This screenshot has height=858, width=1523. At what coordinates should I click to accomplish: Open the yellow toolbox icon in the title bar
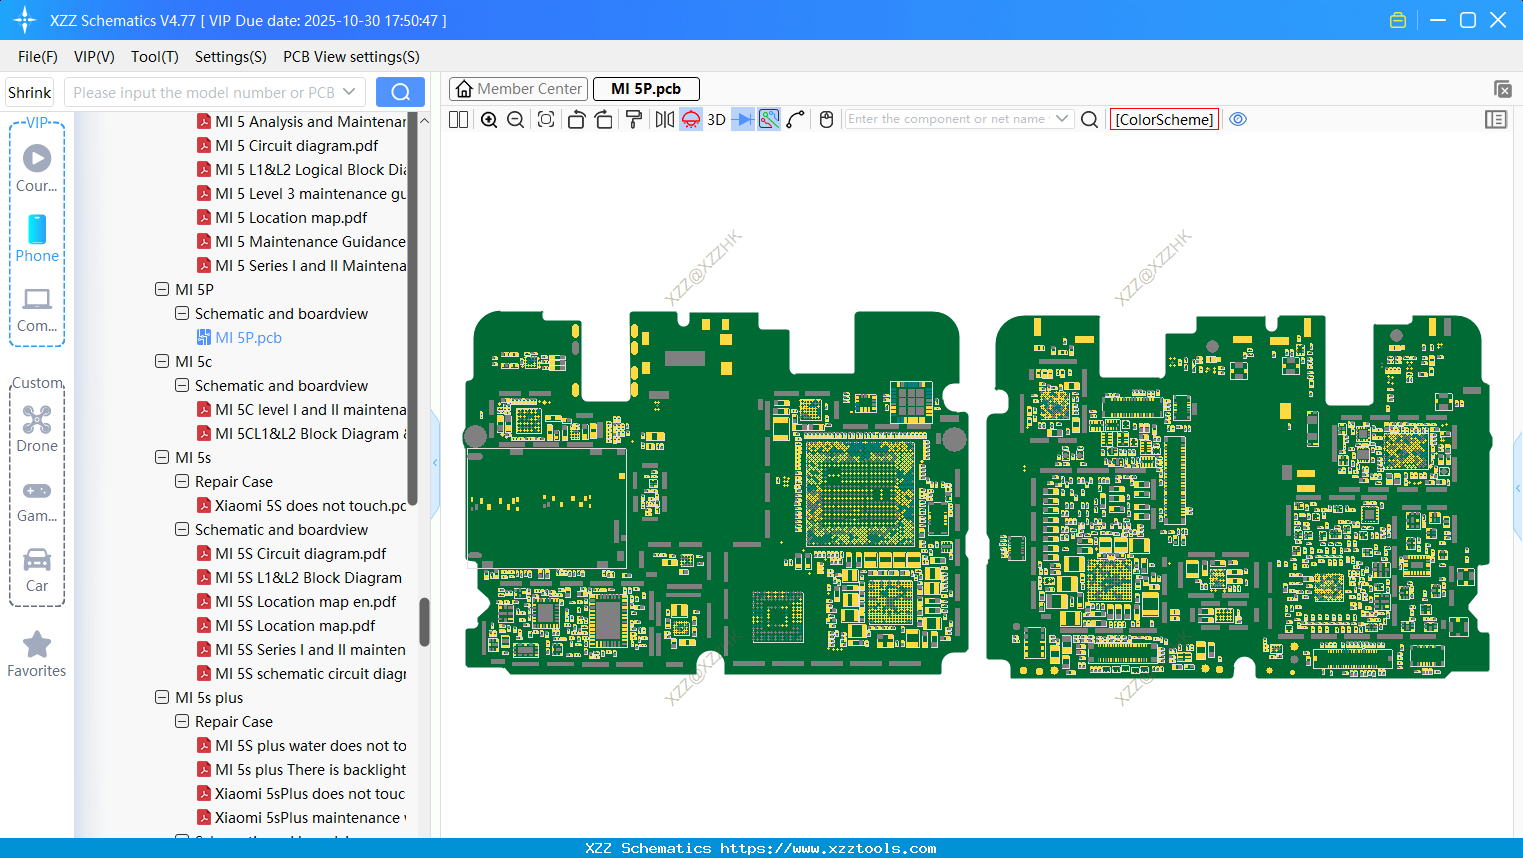pyautogui.click(x=1398, y=20)
